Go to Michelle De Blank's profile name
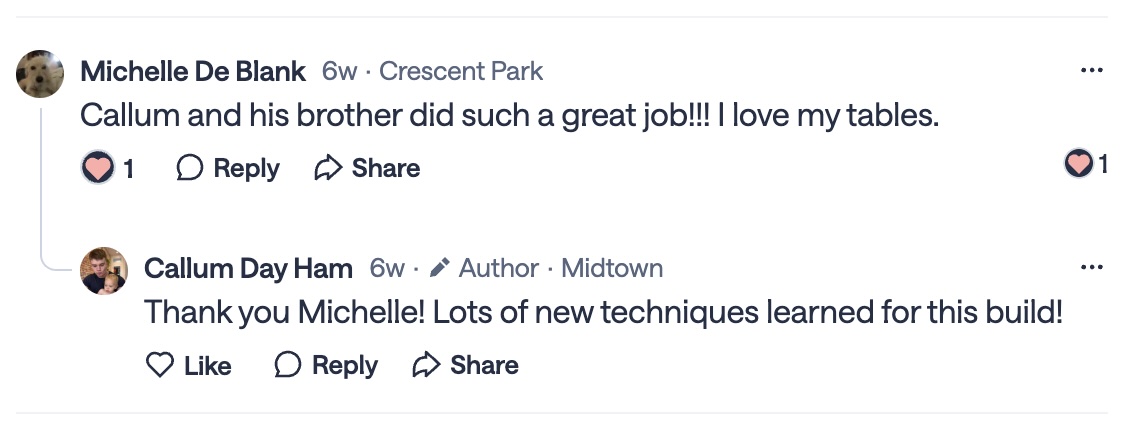Image resolution: width=1134 pixels, height=426 pixels. click(x=193, y=71)
